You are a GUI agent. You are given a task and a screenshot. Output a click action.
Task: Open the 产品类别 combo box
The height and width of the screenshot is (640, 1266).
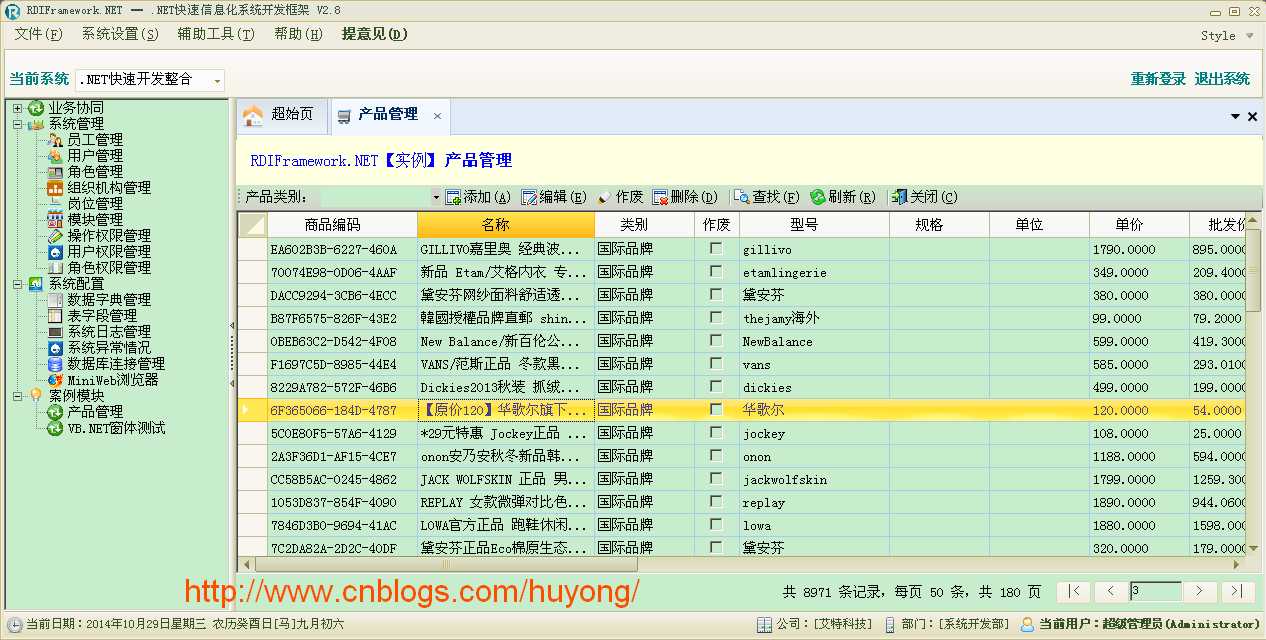pyautogui.click(x=436, y=198)
